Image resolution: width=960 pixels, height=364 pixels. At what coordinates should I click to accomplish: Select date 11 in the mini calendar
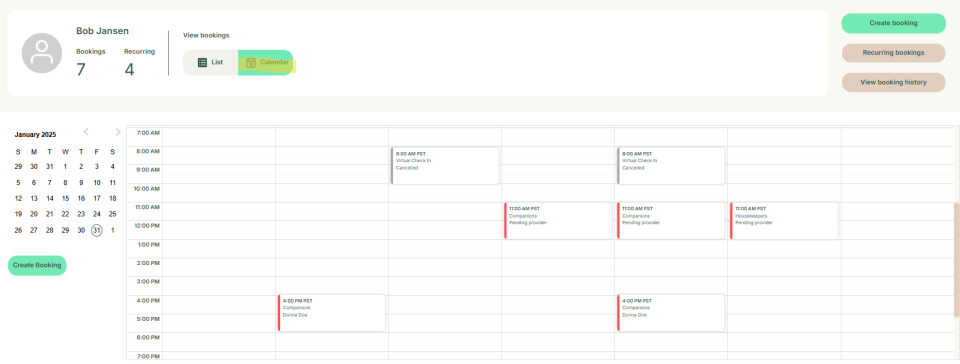tap(113, 182)
